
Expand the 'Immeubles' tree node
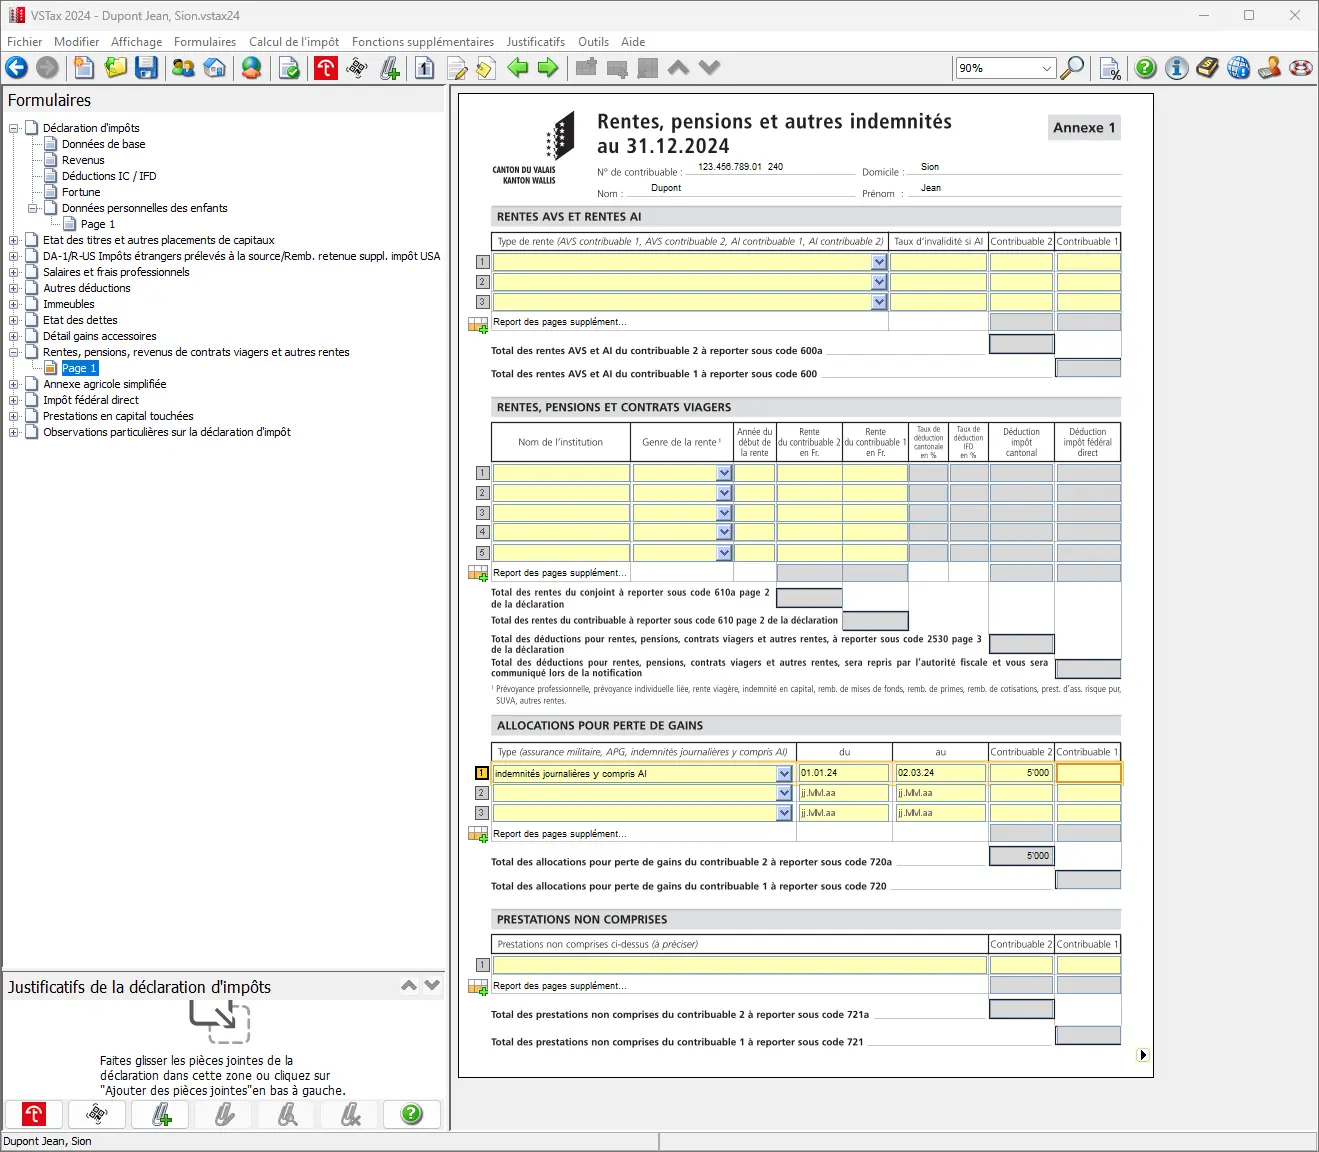pyautogui.click(x=14, y=304)
